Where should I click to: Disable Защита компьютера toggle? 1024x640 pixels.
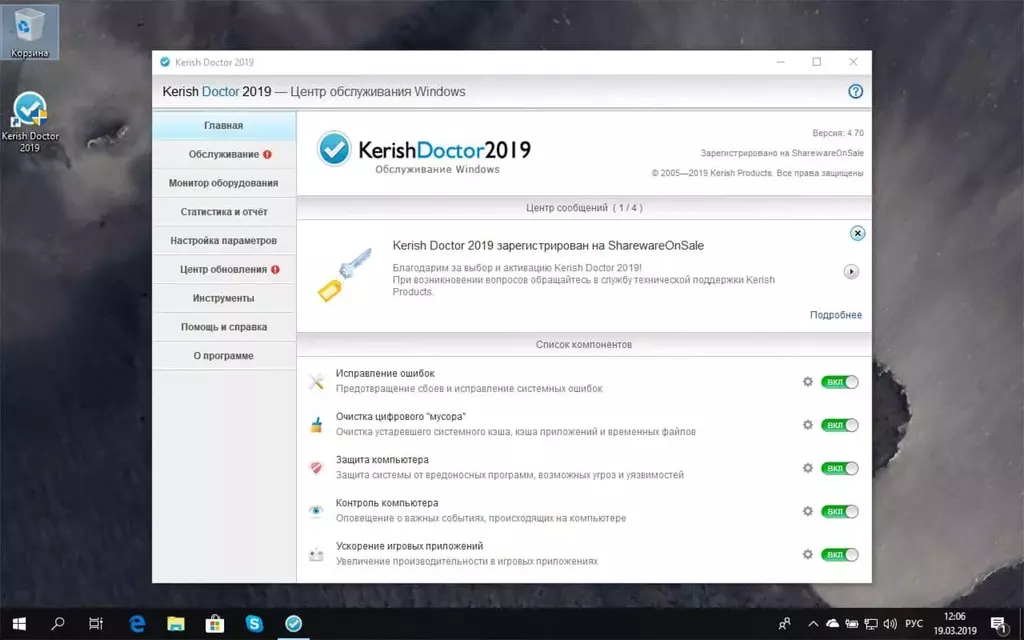pos(839,468)
